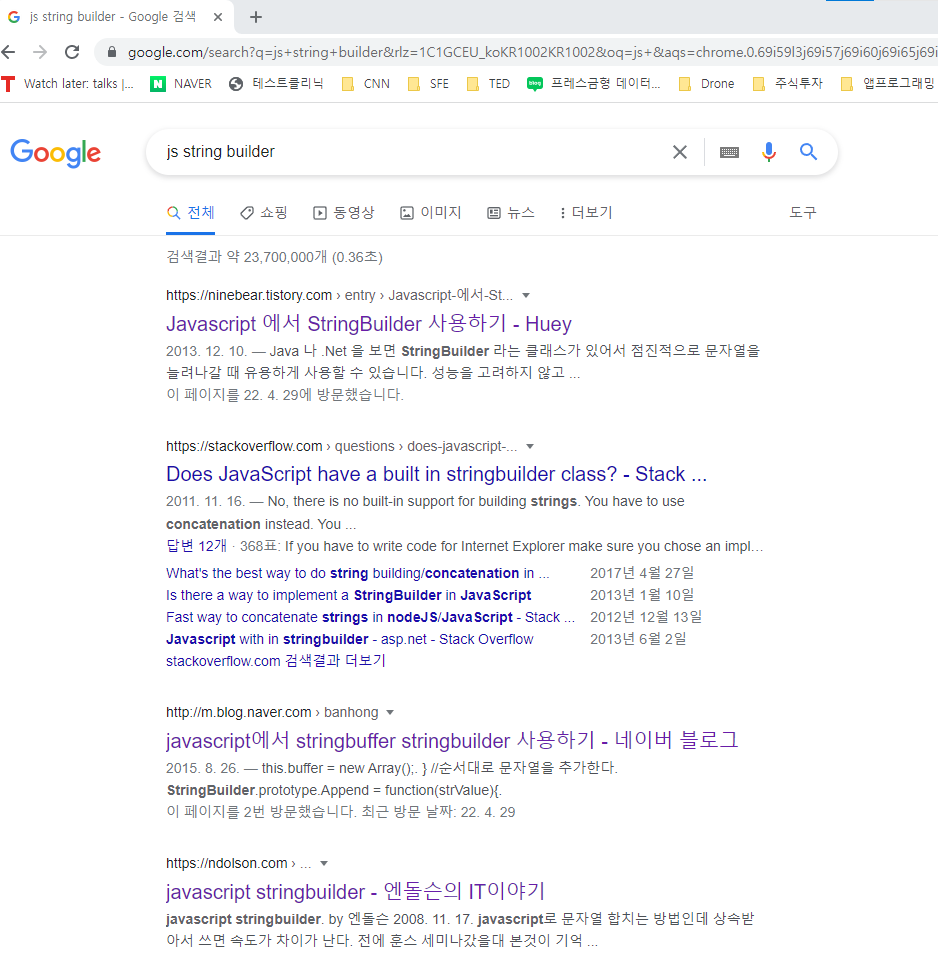This screenshot has height=979, width=938.
Task: Open the TED bookmark folder
Action: pos(488,84)
